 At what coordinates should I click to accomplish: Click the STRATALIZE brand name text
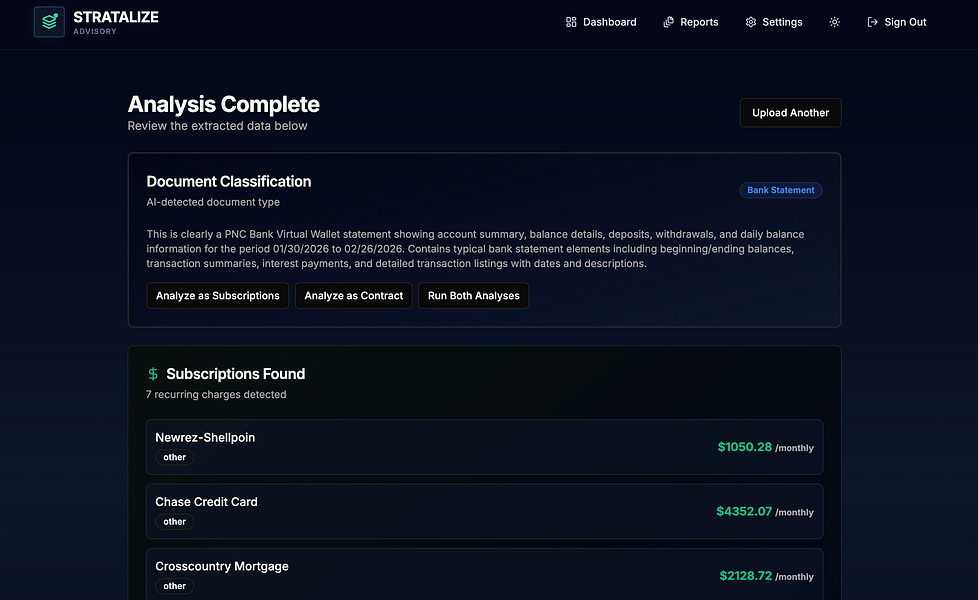(x=116, y=17)
